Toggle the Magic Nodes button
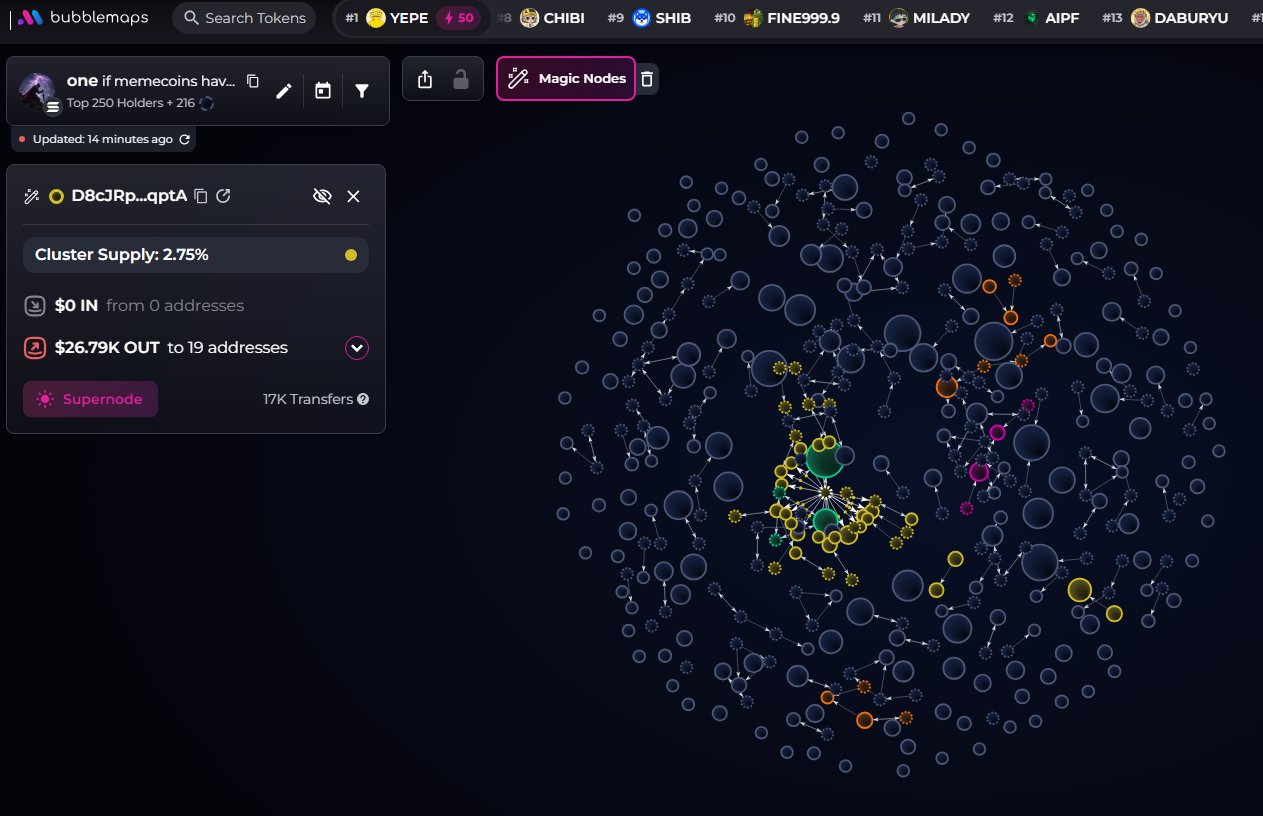 point(566,79)
